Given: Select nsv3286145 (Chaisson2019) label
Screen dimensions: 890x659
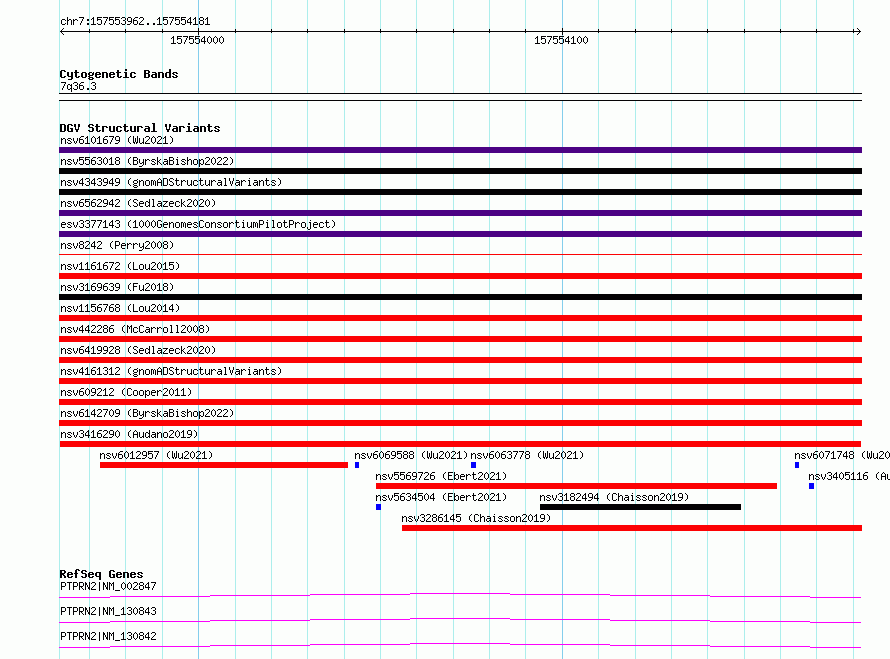Looking at the screenshot, I should [x=476, y=518].
